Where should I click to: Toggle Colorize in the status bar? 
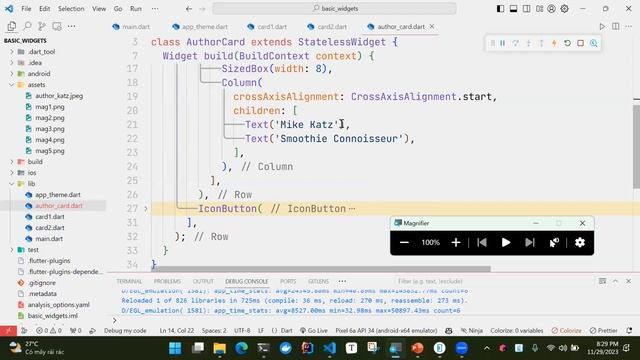pos(567,331)
